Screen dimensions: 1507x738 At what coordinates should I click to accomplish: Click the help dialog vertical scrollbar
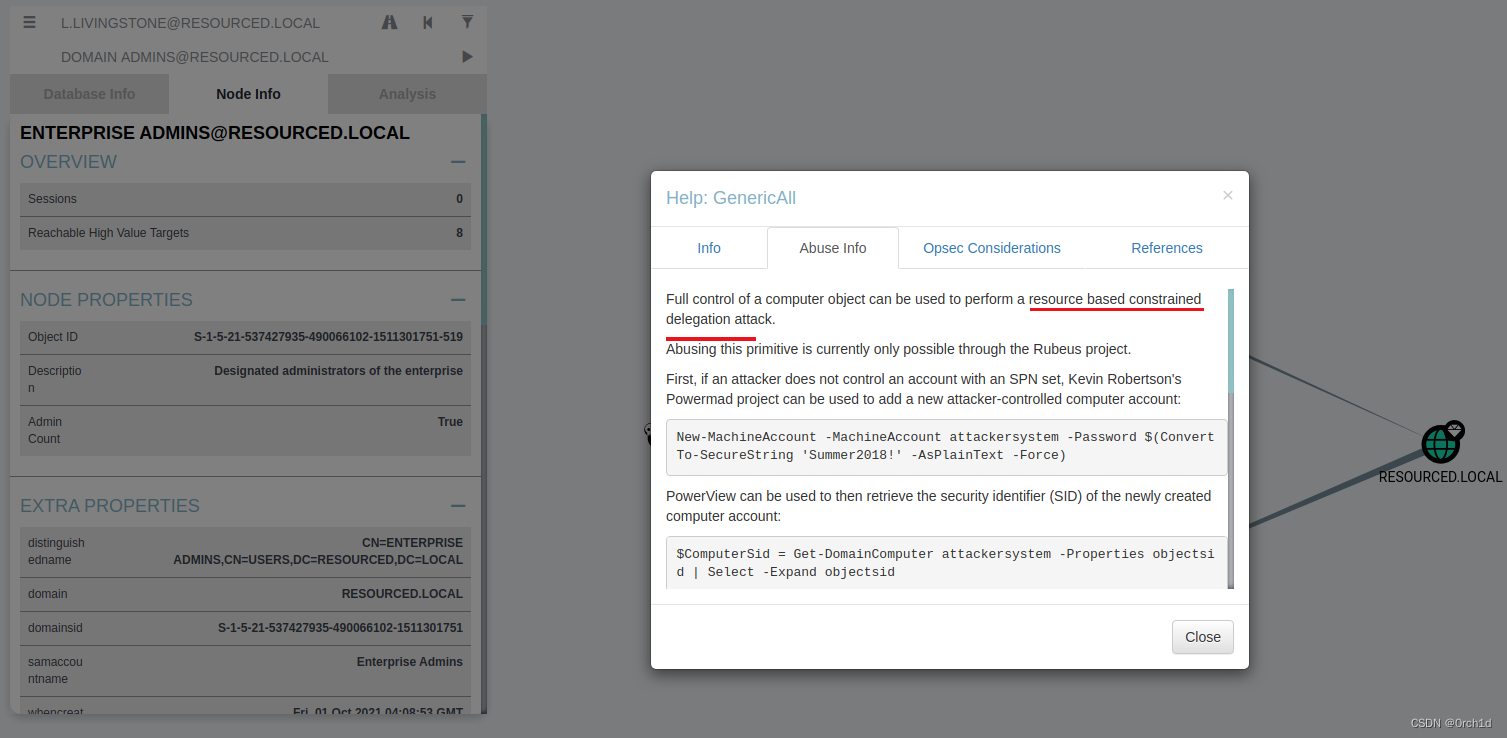1230,340
